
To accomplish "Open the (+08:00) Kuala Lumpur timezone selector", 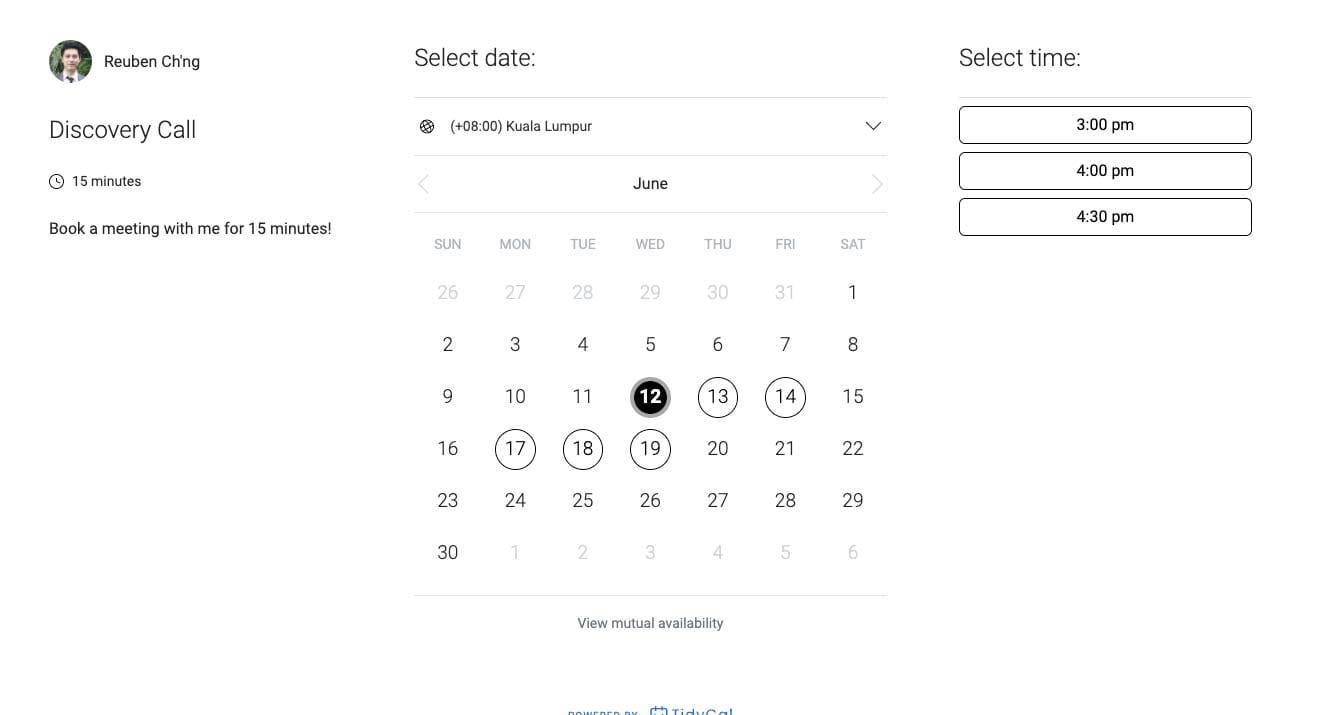I will (x=650, y=126).
